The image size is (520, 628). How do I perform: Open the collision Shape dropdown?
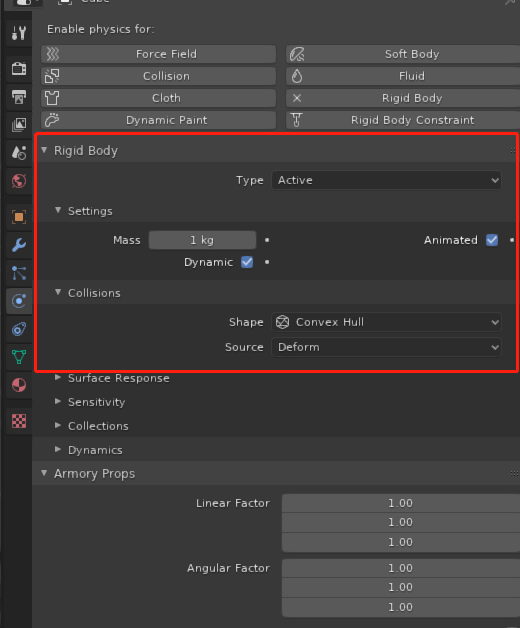[387, 322]
